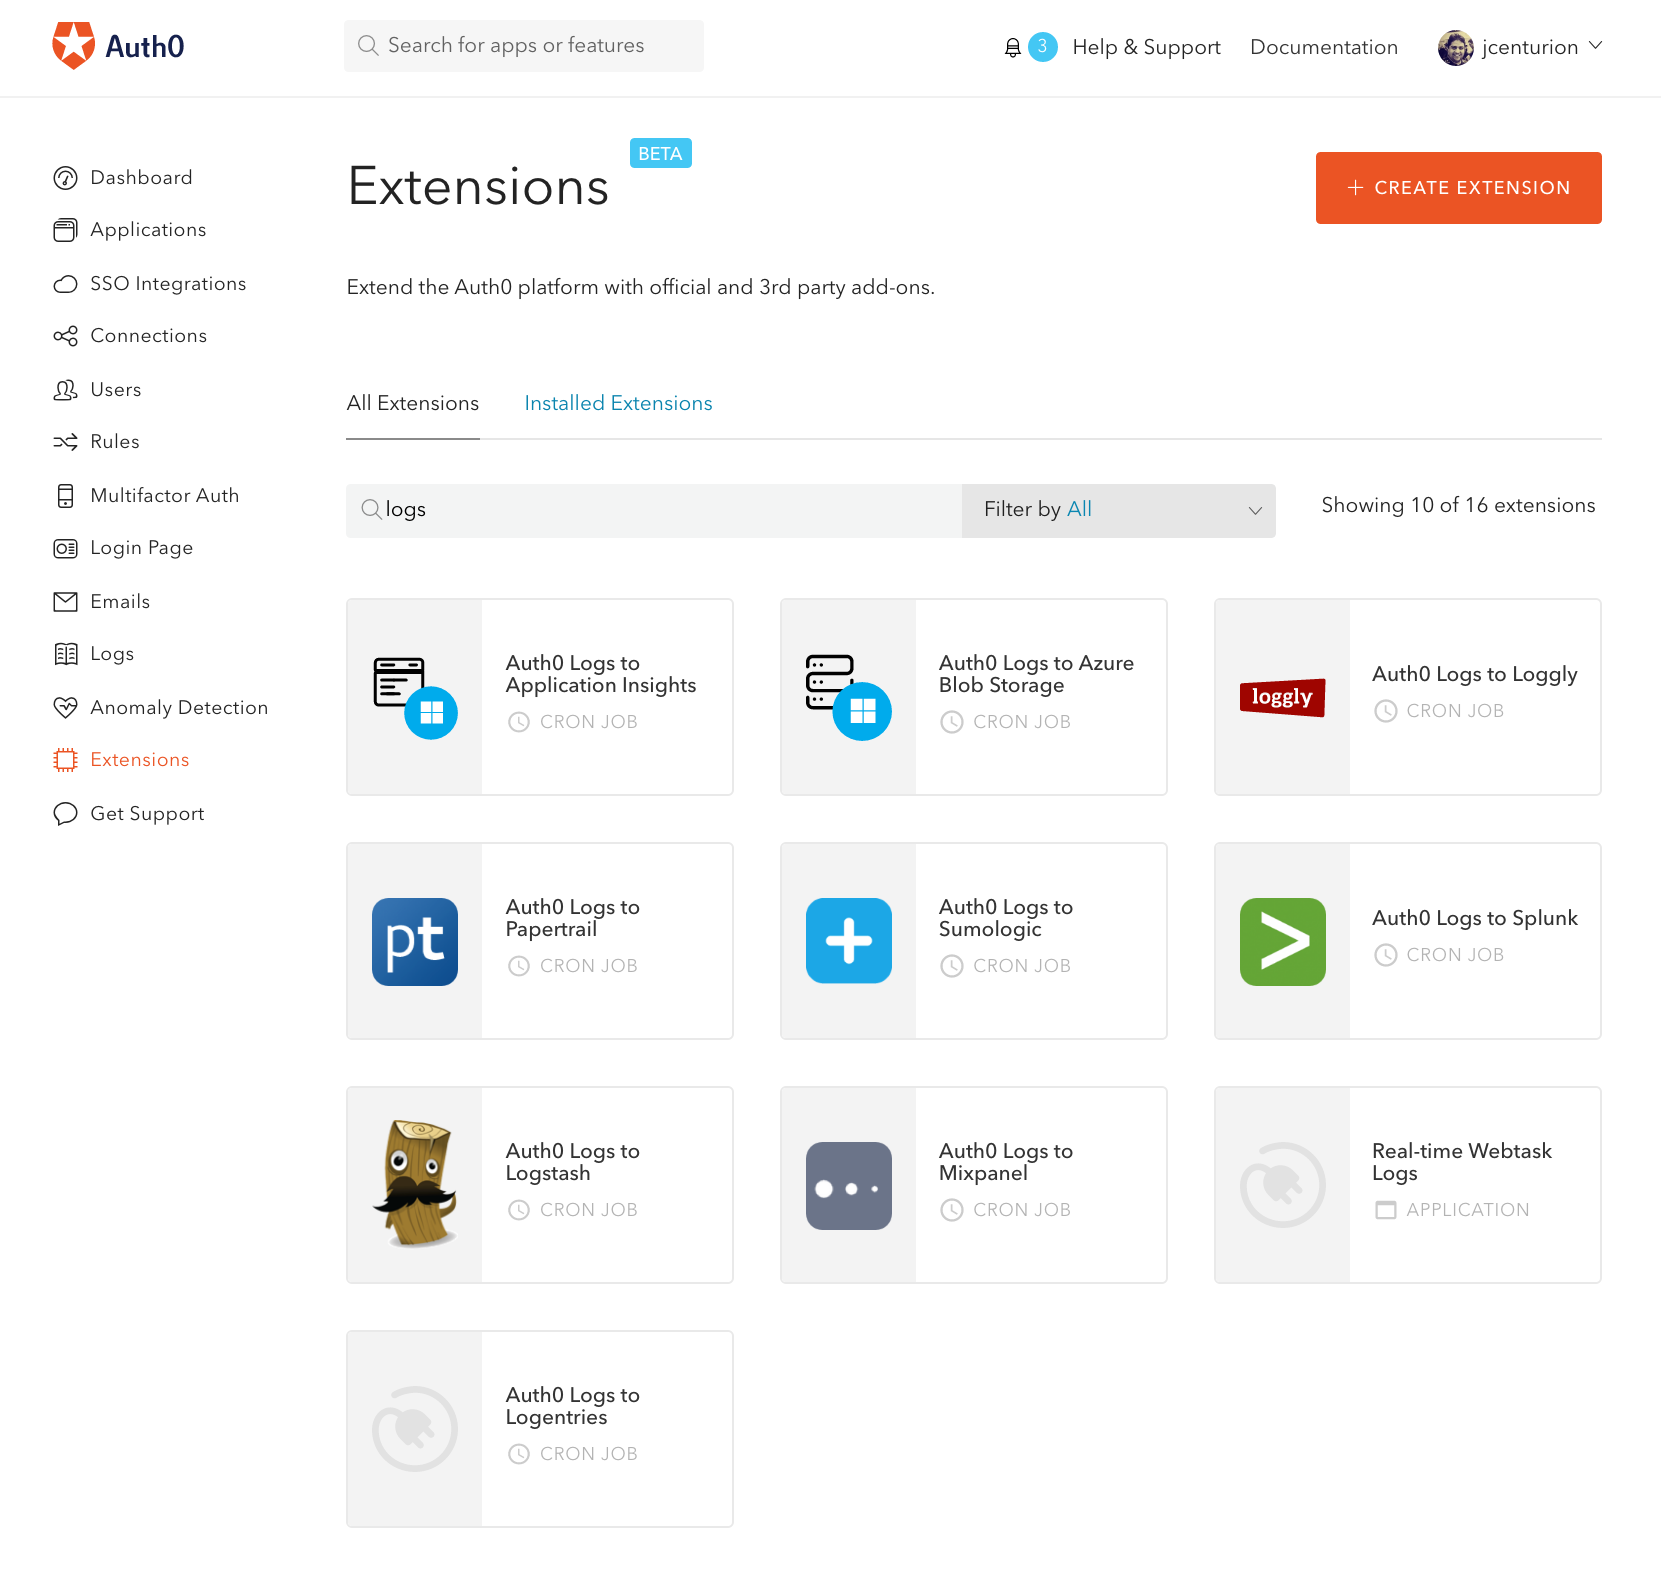
Task: Click the Loggly logo icon
Action: [x=1282, y=697]
